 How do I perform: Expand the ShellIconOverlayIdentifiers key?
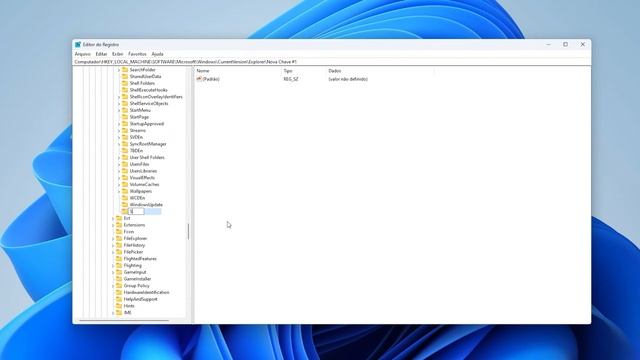[119, 97]
